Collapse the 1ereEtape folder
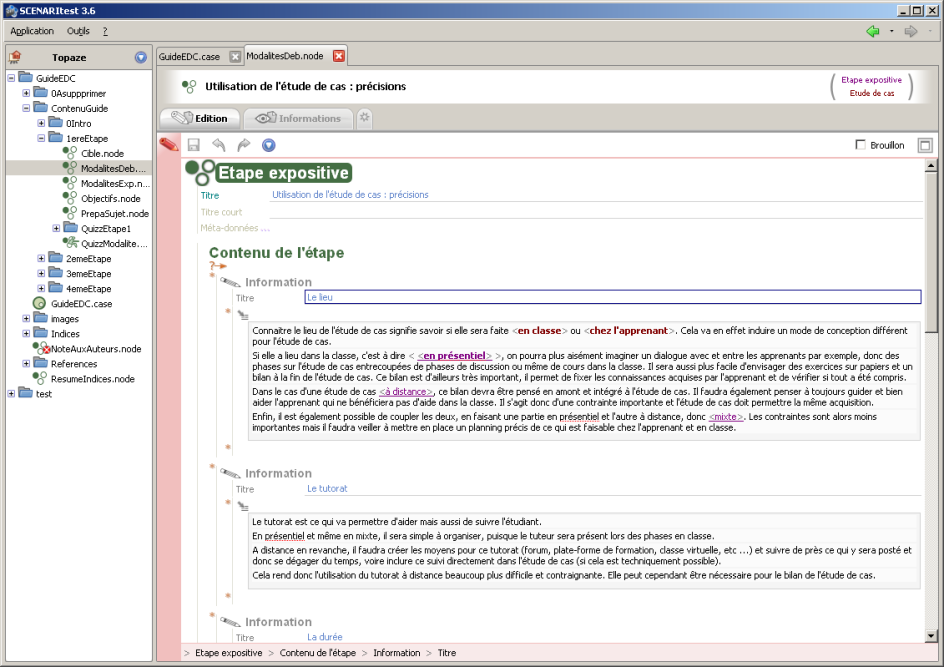Screen dimensions: 944x667 pyautogui.click(x=42, y=139)
